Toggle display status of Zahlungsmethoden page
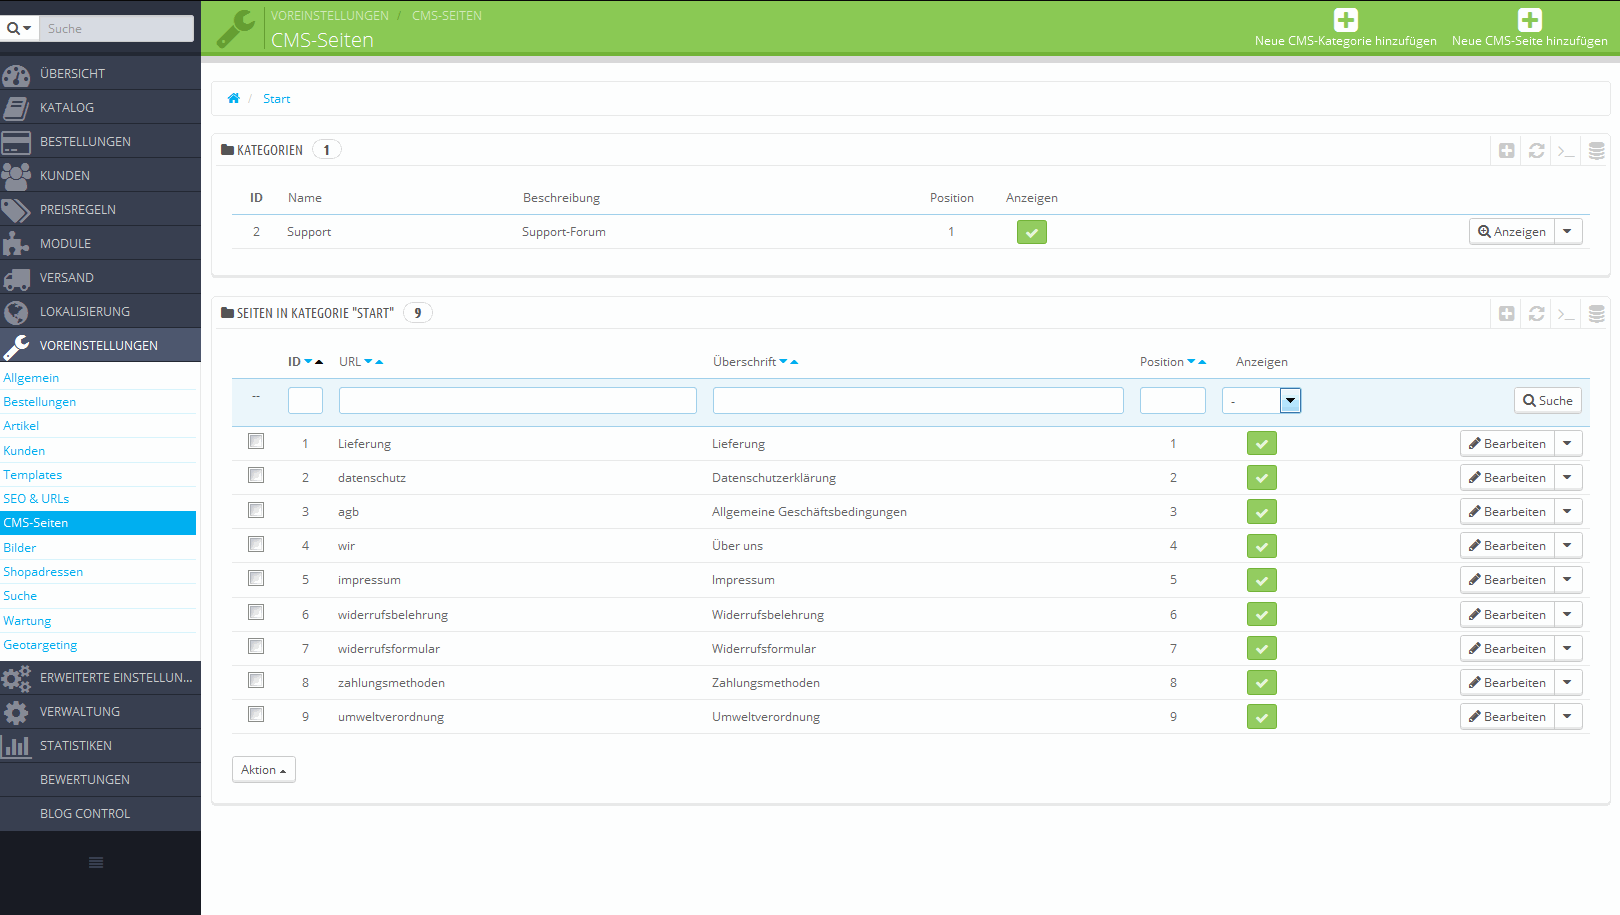Image resolution: width=1620 pixels, height=915 pixels. point(1262,683)
